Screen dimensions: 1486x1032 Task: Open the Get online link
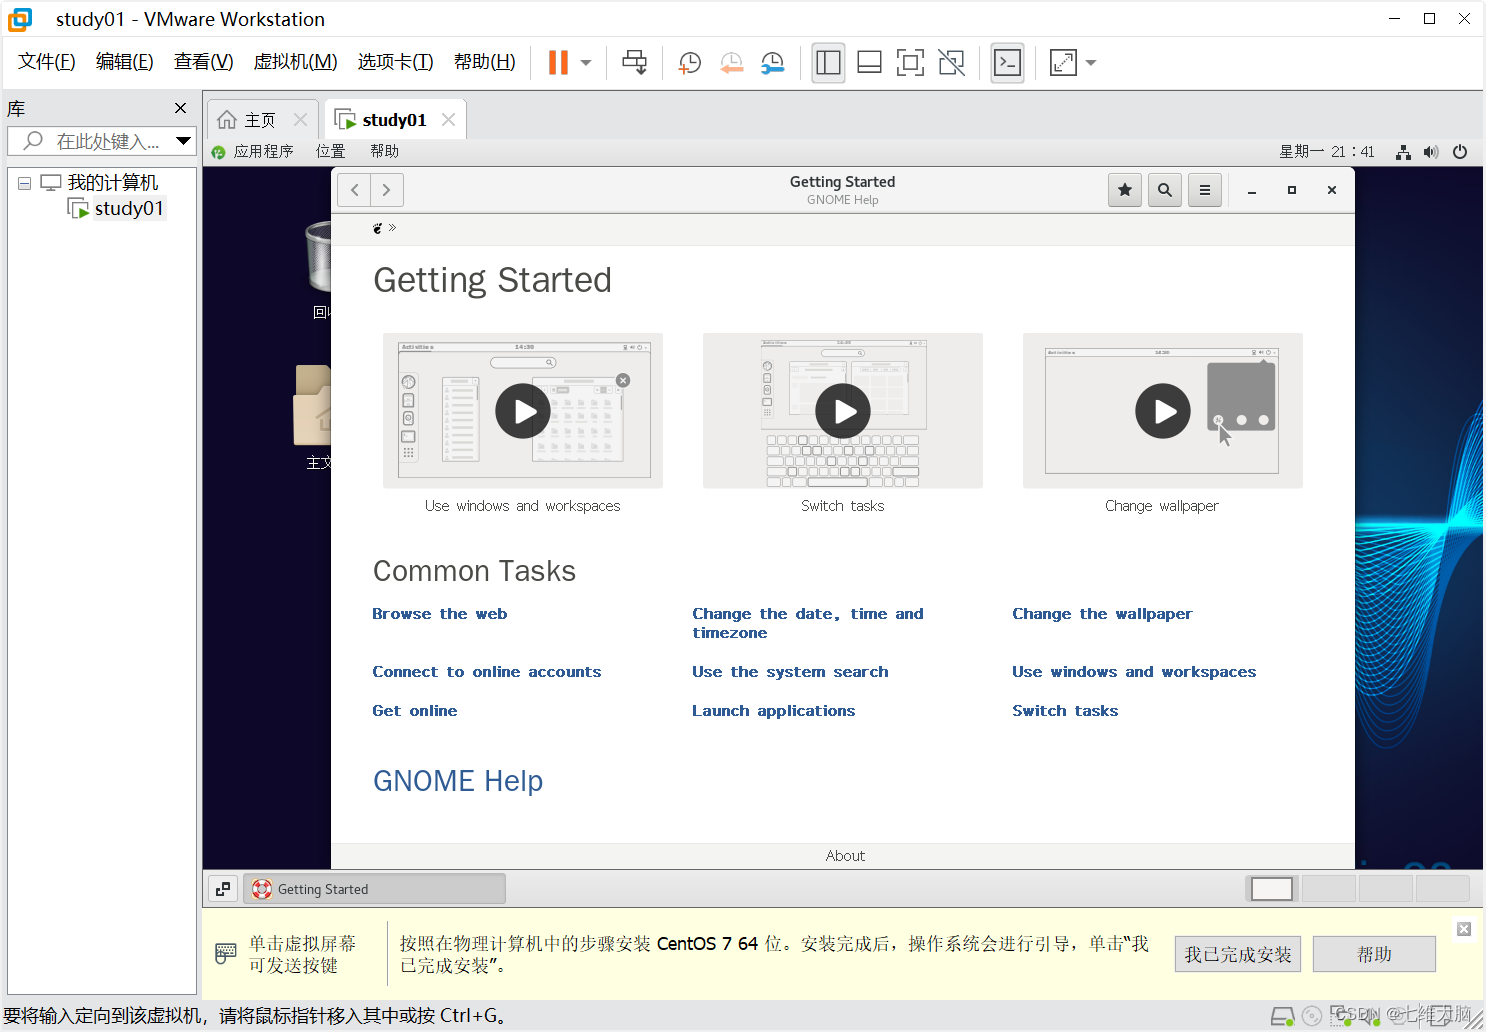[415, 711]
